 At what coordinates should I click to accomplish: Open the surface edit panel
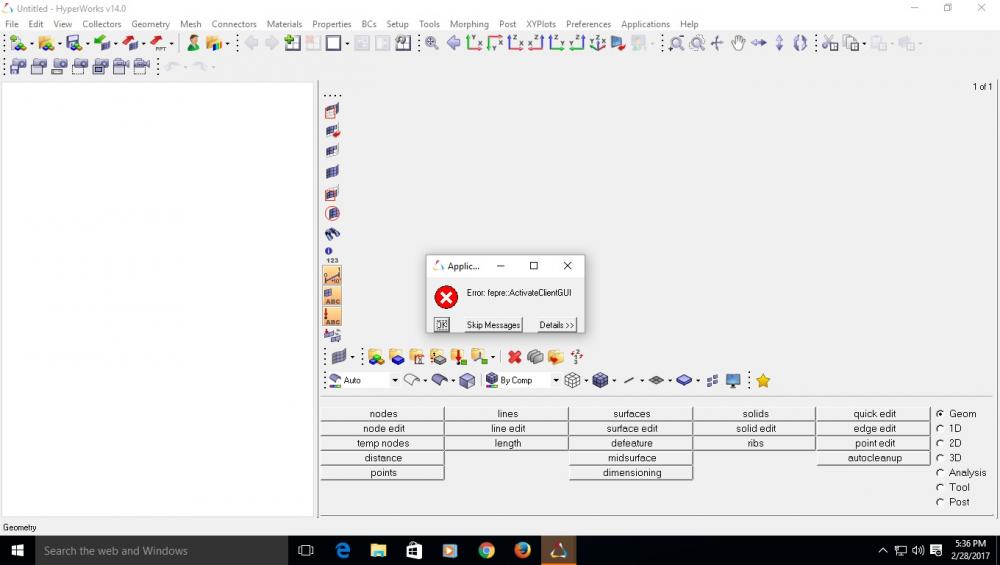coord(631,429)
